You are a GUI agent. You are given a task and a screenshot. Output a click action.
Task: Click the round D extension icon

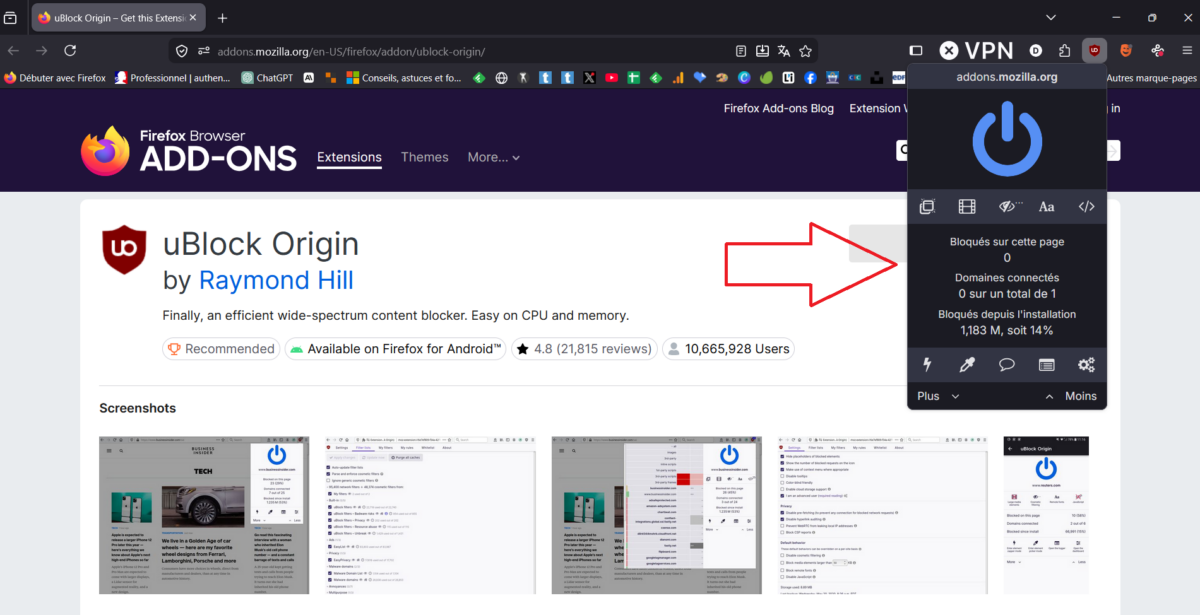pyautogui.click(x=1035, y=50)
